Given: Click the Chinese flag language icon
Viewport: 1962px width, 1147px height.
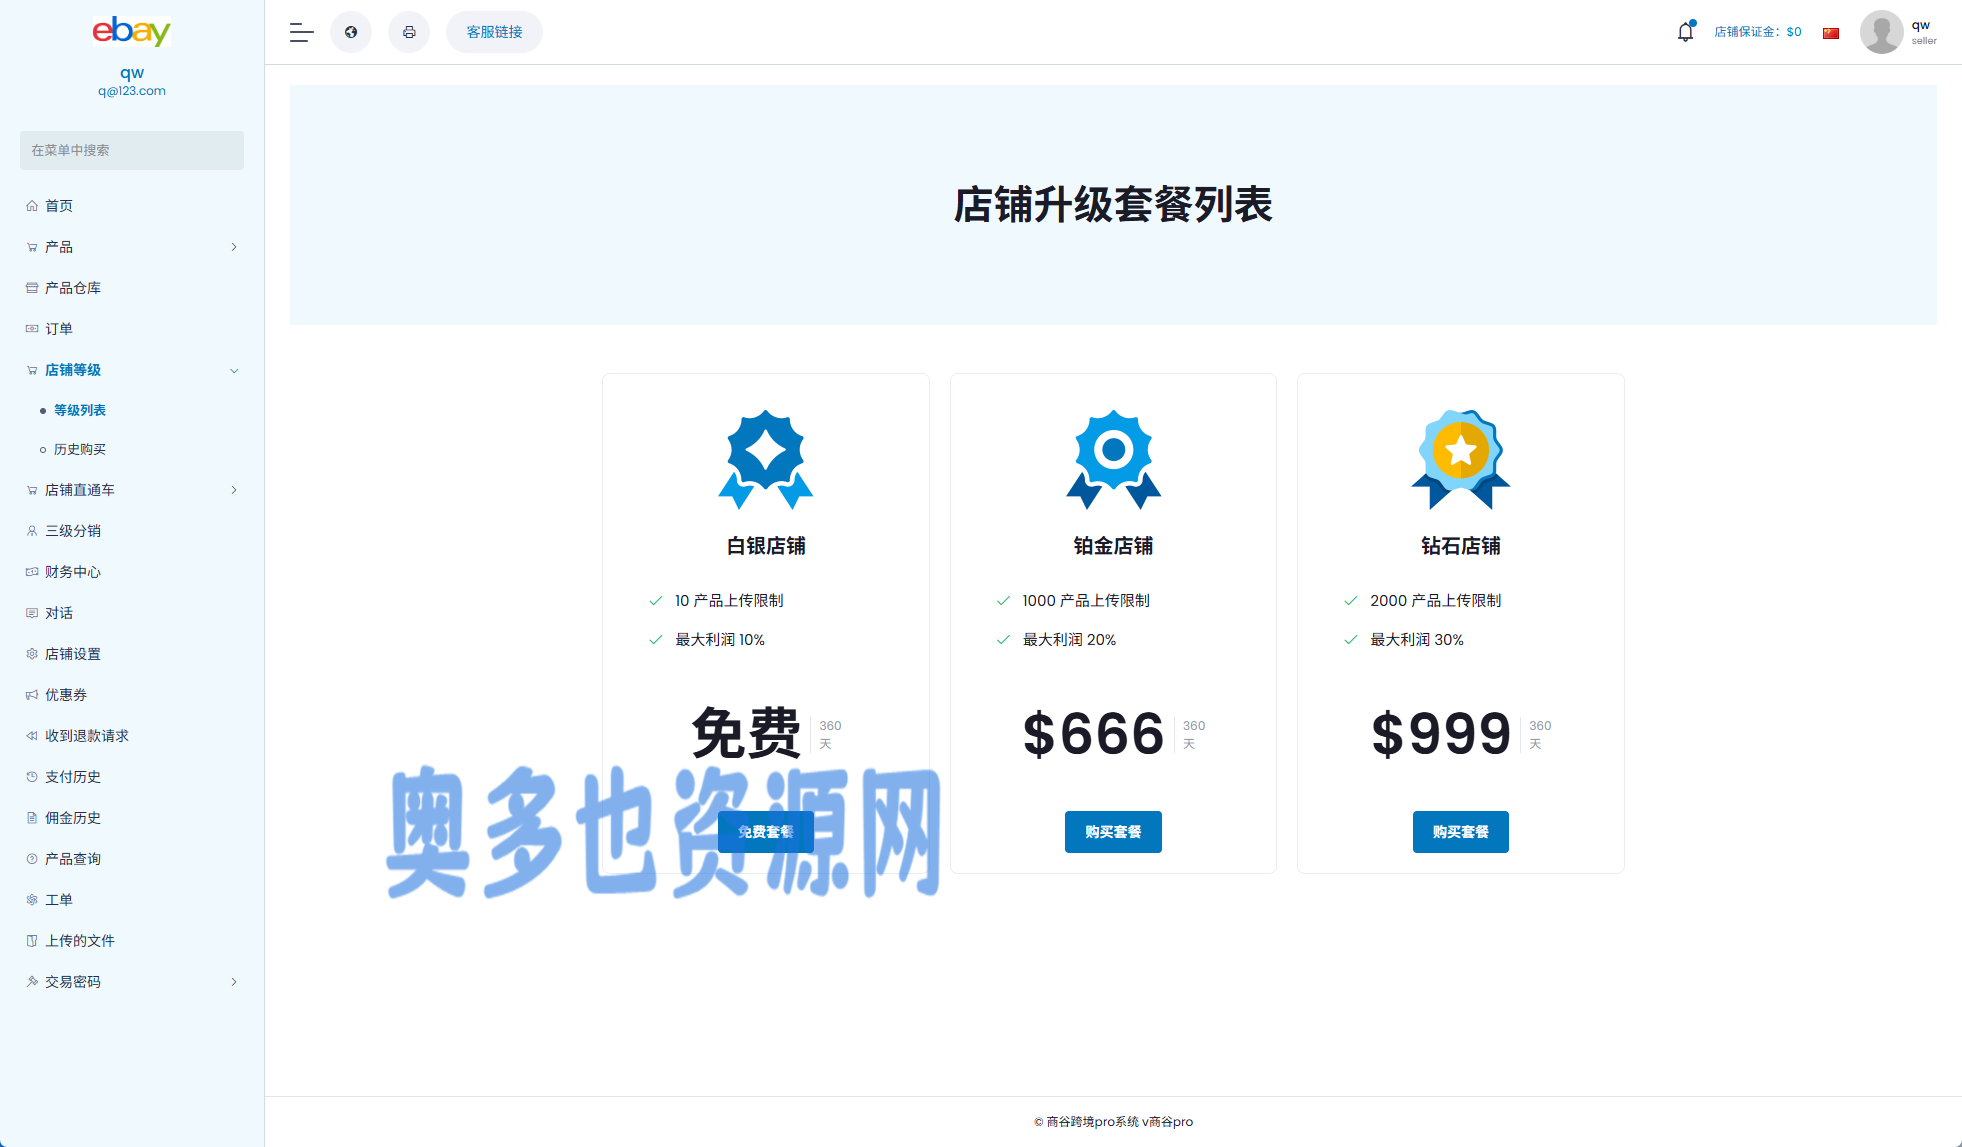Looking at the screenshot, I should [x=1831, y=33].
